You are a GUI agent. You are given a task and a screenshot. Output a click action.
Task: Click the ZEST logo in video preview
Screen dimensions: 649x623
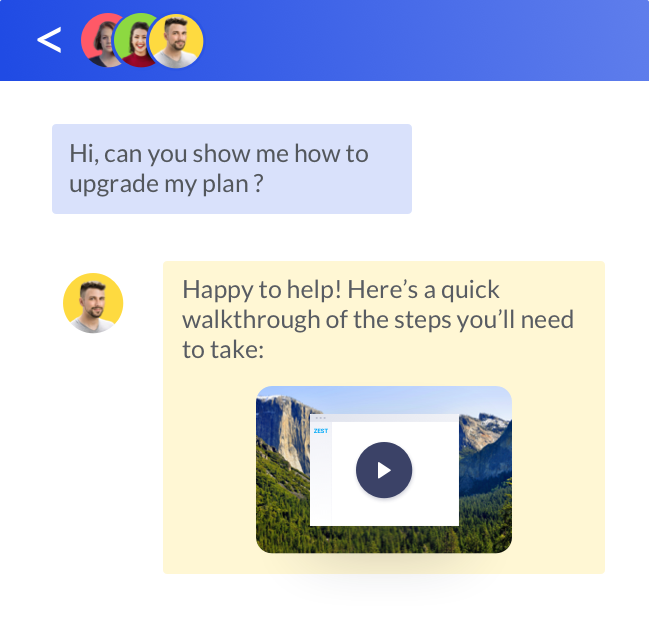[321, 431]
